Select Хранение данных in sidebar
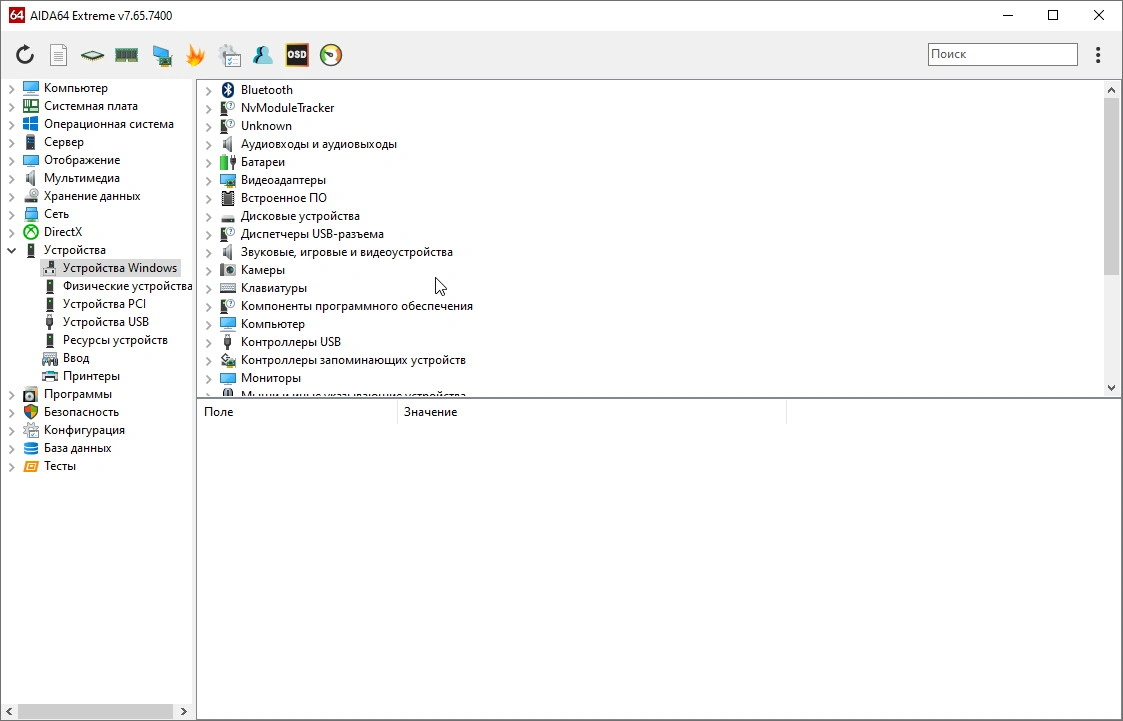 92,195
